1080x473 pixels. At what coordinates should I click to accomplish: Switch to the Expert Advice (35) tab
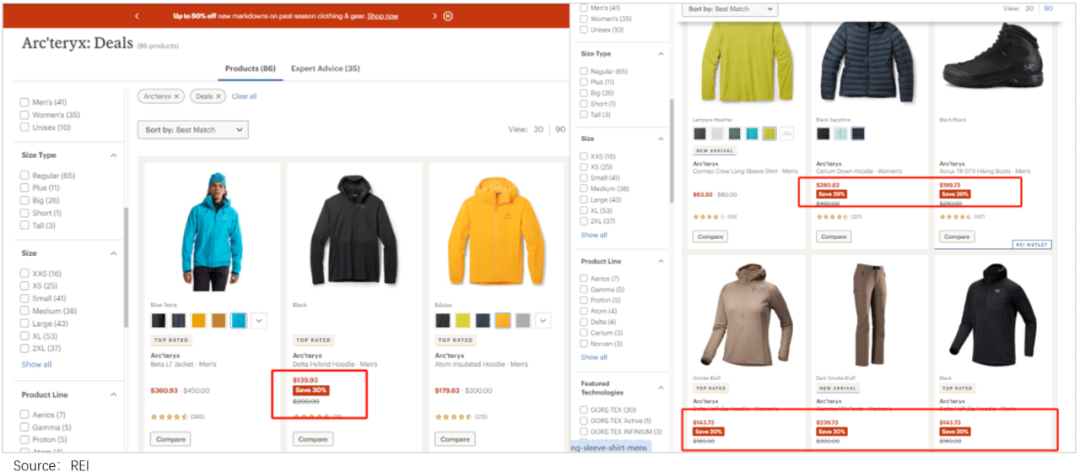325,68
